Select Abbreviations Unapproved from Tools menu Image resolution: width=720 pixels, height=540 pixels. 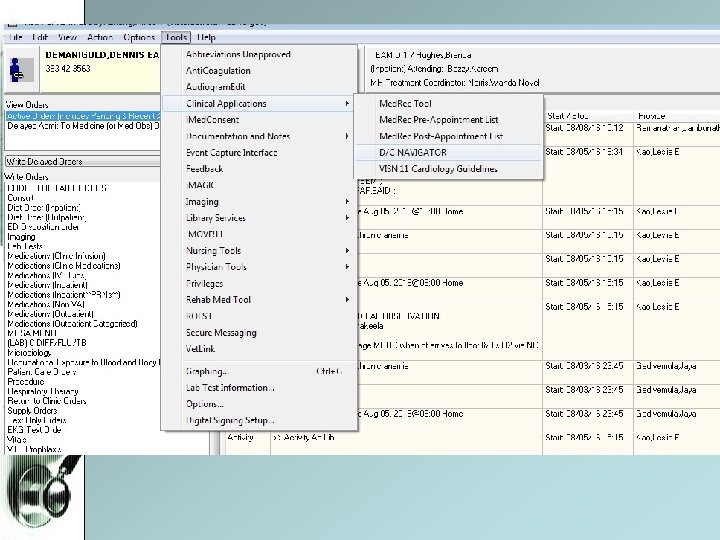[x=259, y=54]
